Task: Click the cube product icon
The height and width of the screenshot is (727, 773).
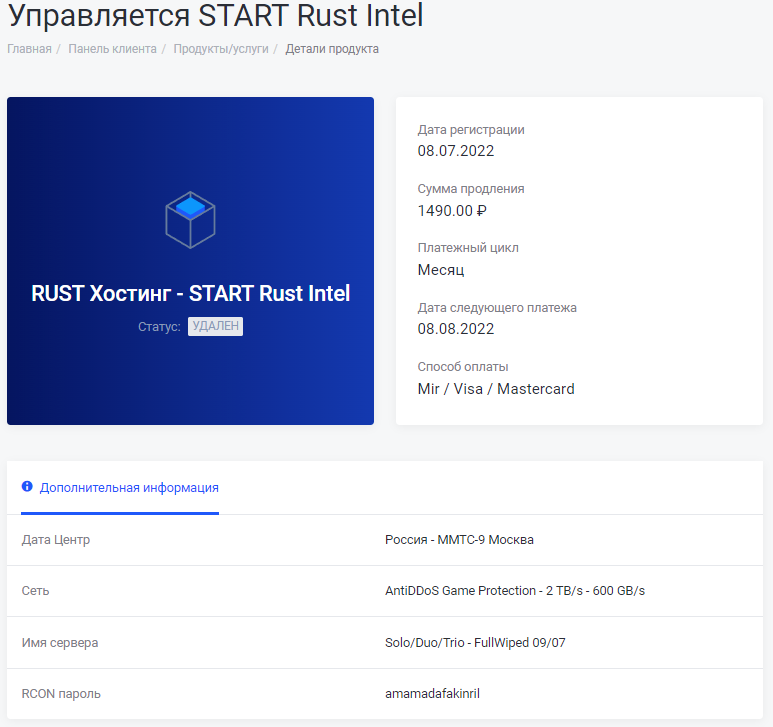Action: 190,219
